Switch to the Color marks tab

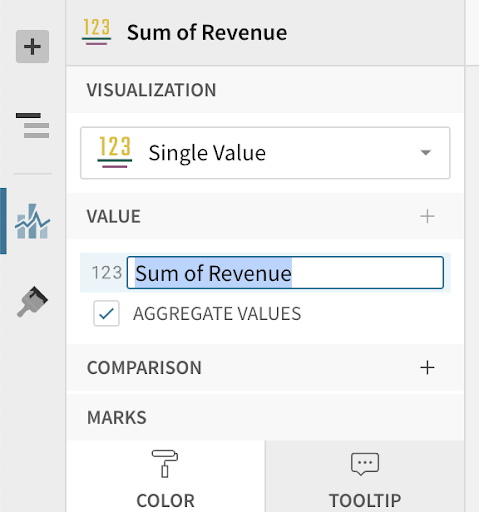tap(166, 476)
